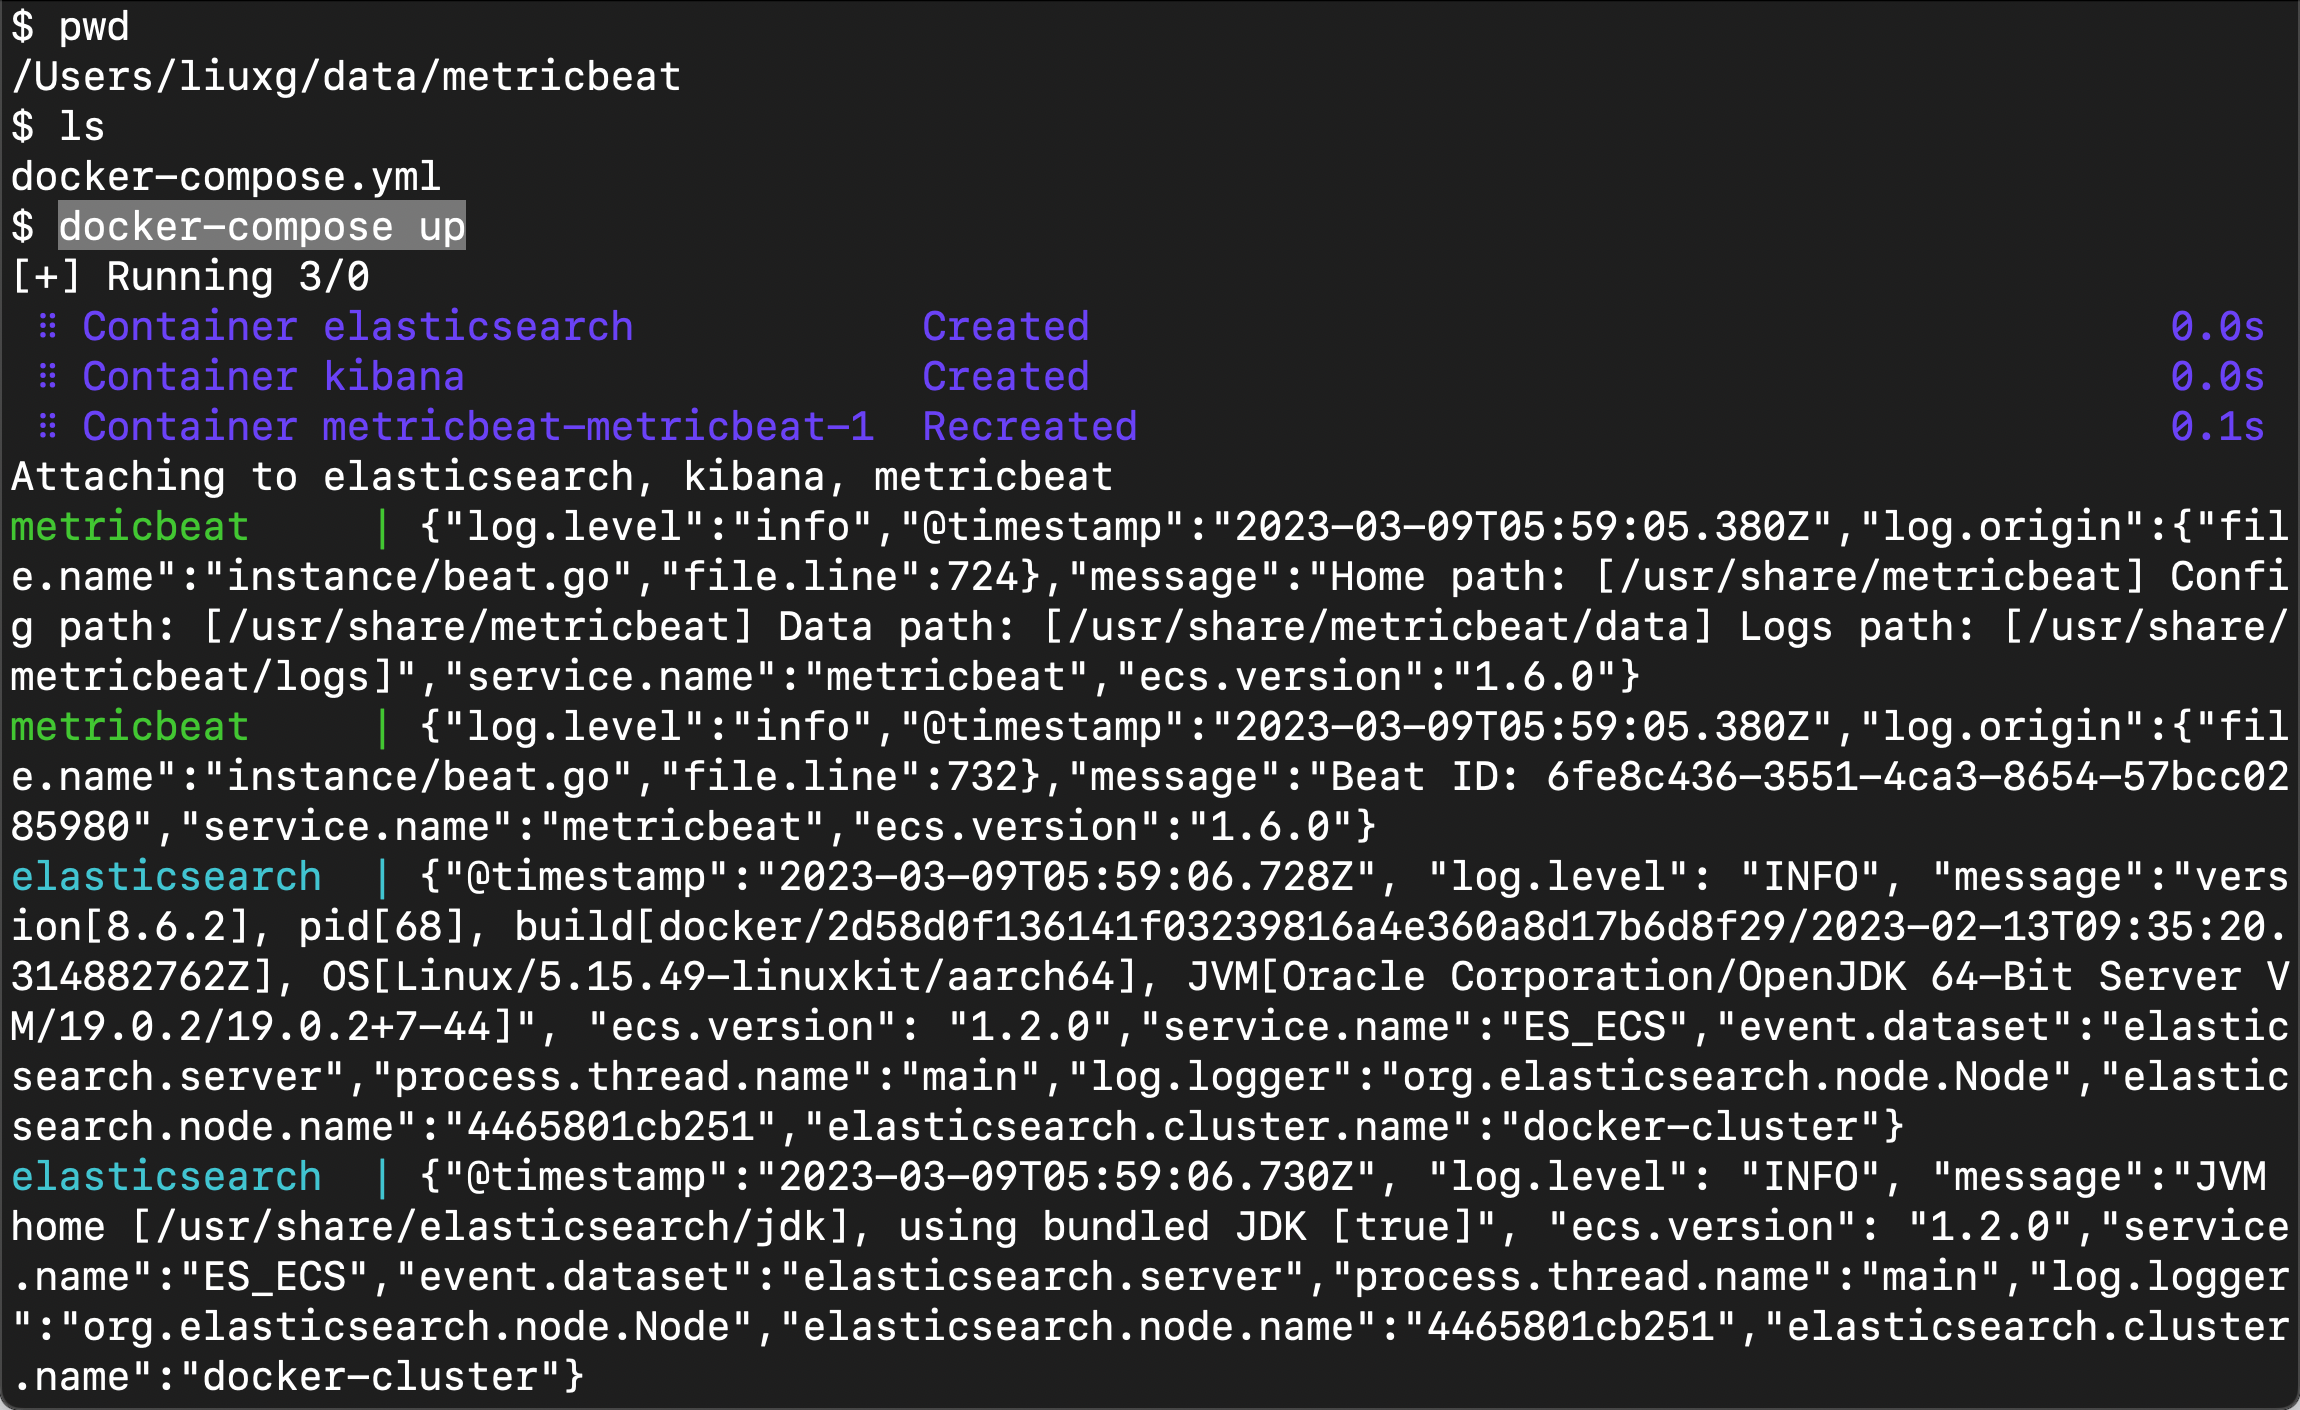Screen dimensions: 2300x1410
Task: Click the ls command at second prompt
Action: click(82, 127)
